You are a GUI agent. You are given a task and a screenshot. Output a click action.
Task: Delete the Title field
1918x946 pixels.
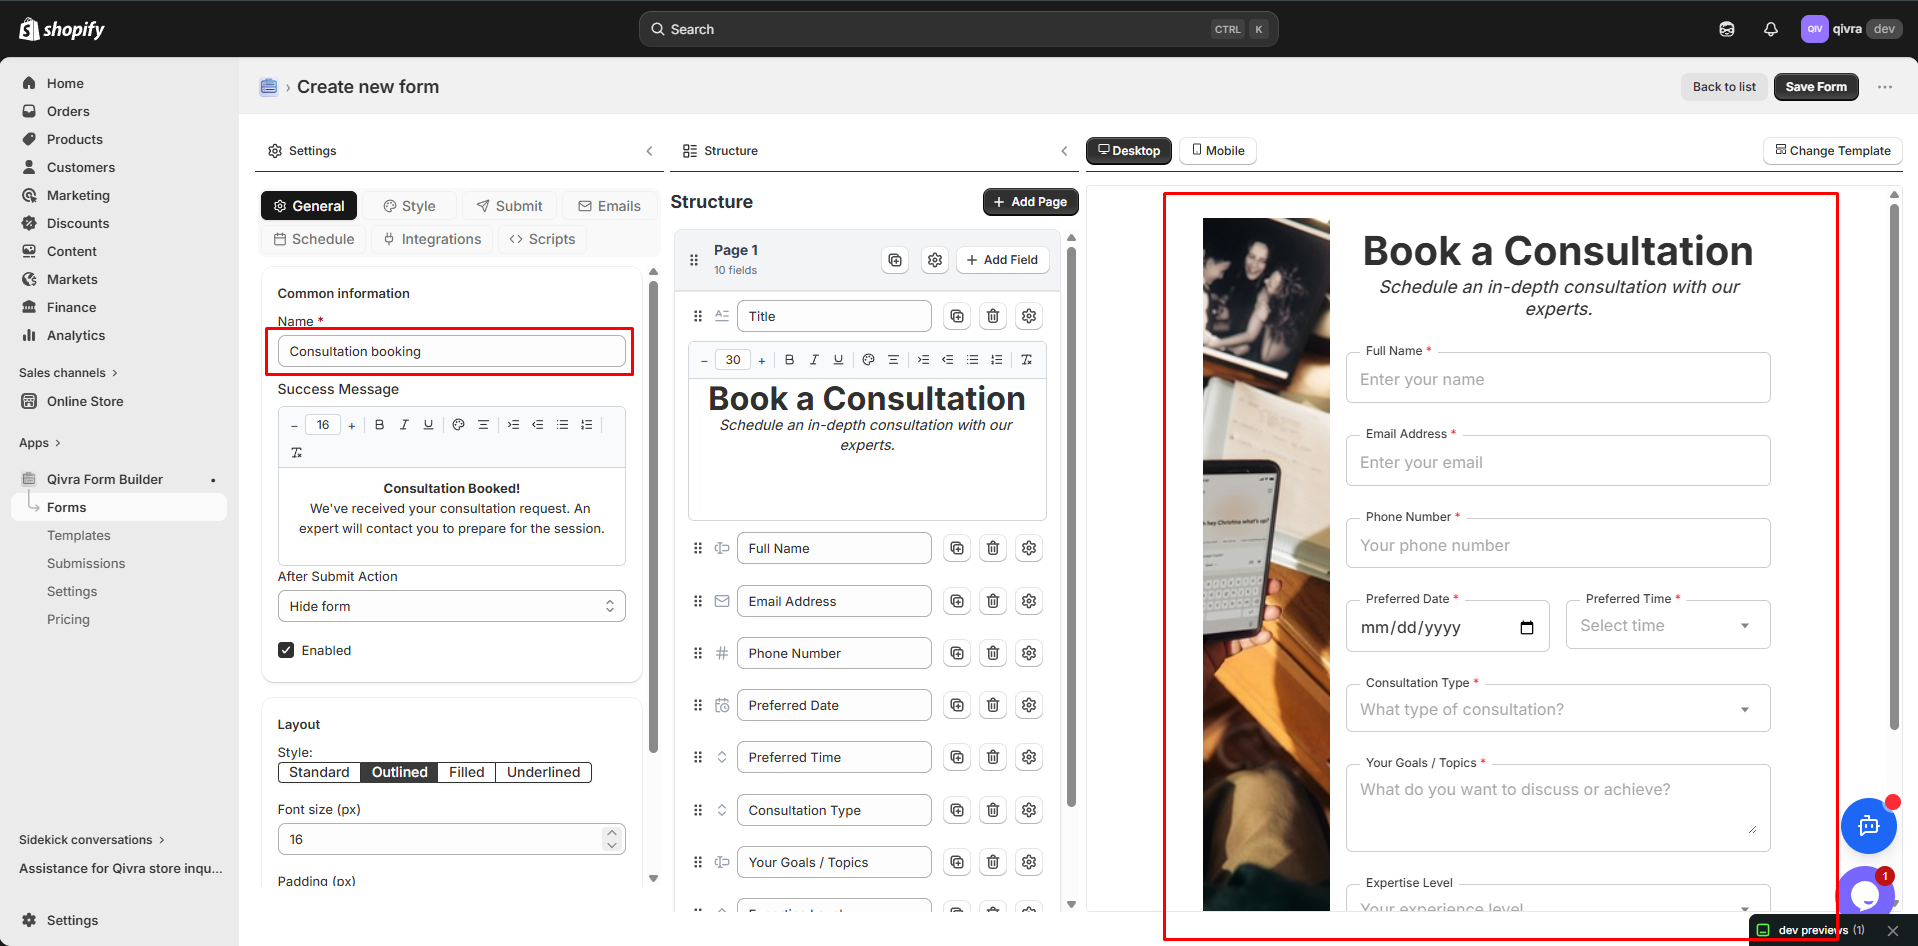[x=993, y=316]
